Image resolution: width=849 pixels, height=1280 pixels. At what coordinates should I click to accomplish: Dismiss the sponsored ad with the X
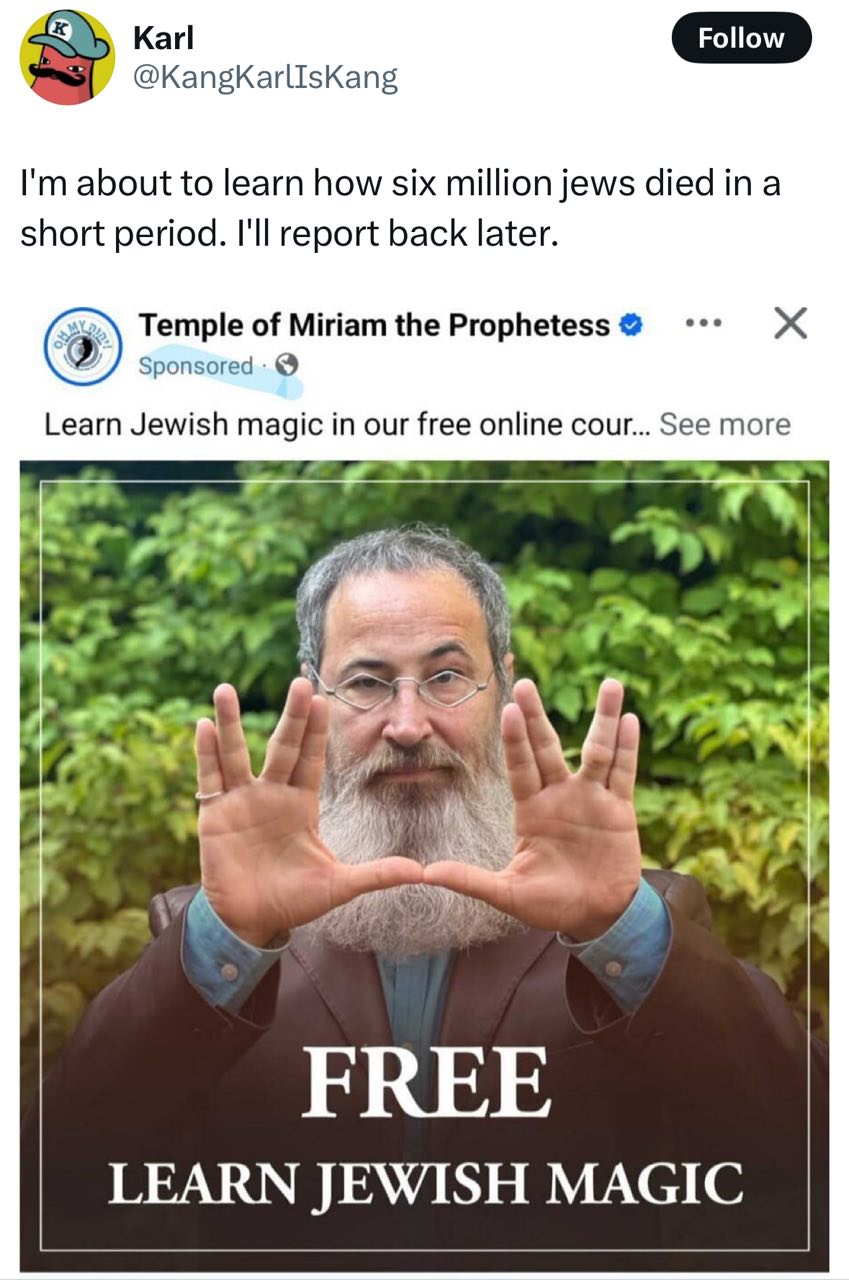pos(790,324)
